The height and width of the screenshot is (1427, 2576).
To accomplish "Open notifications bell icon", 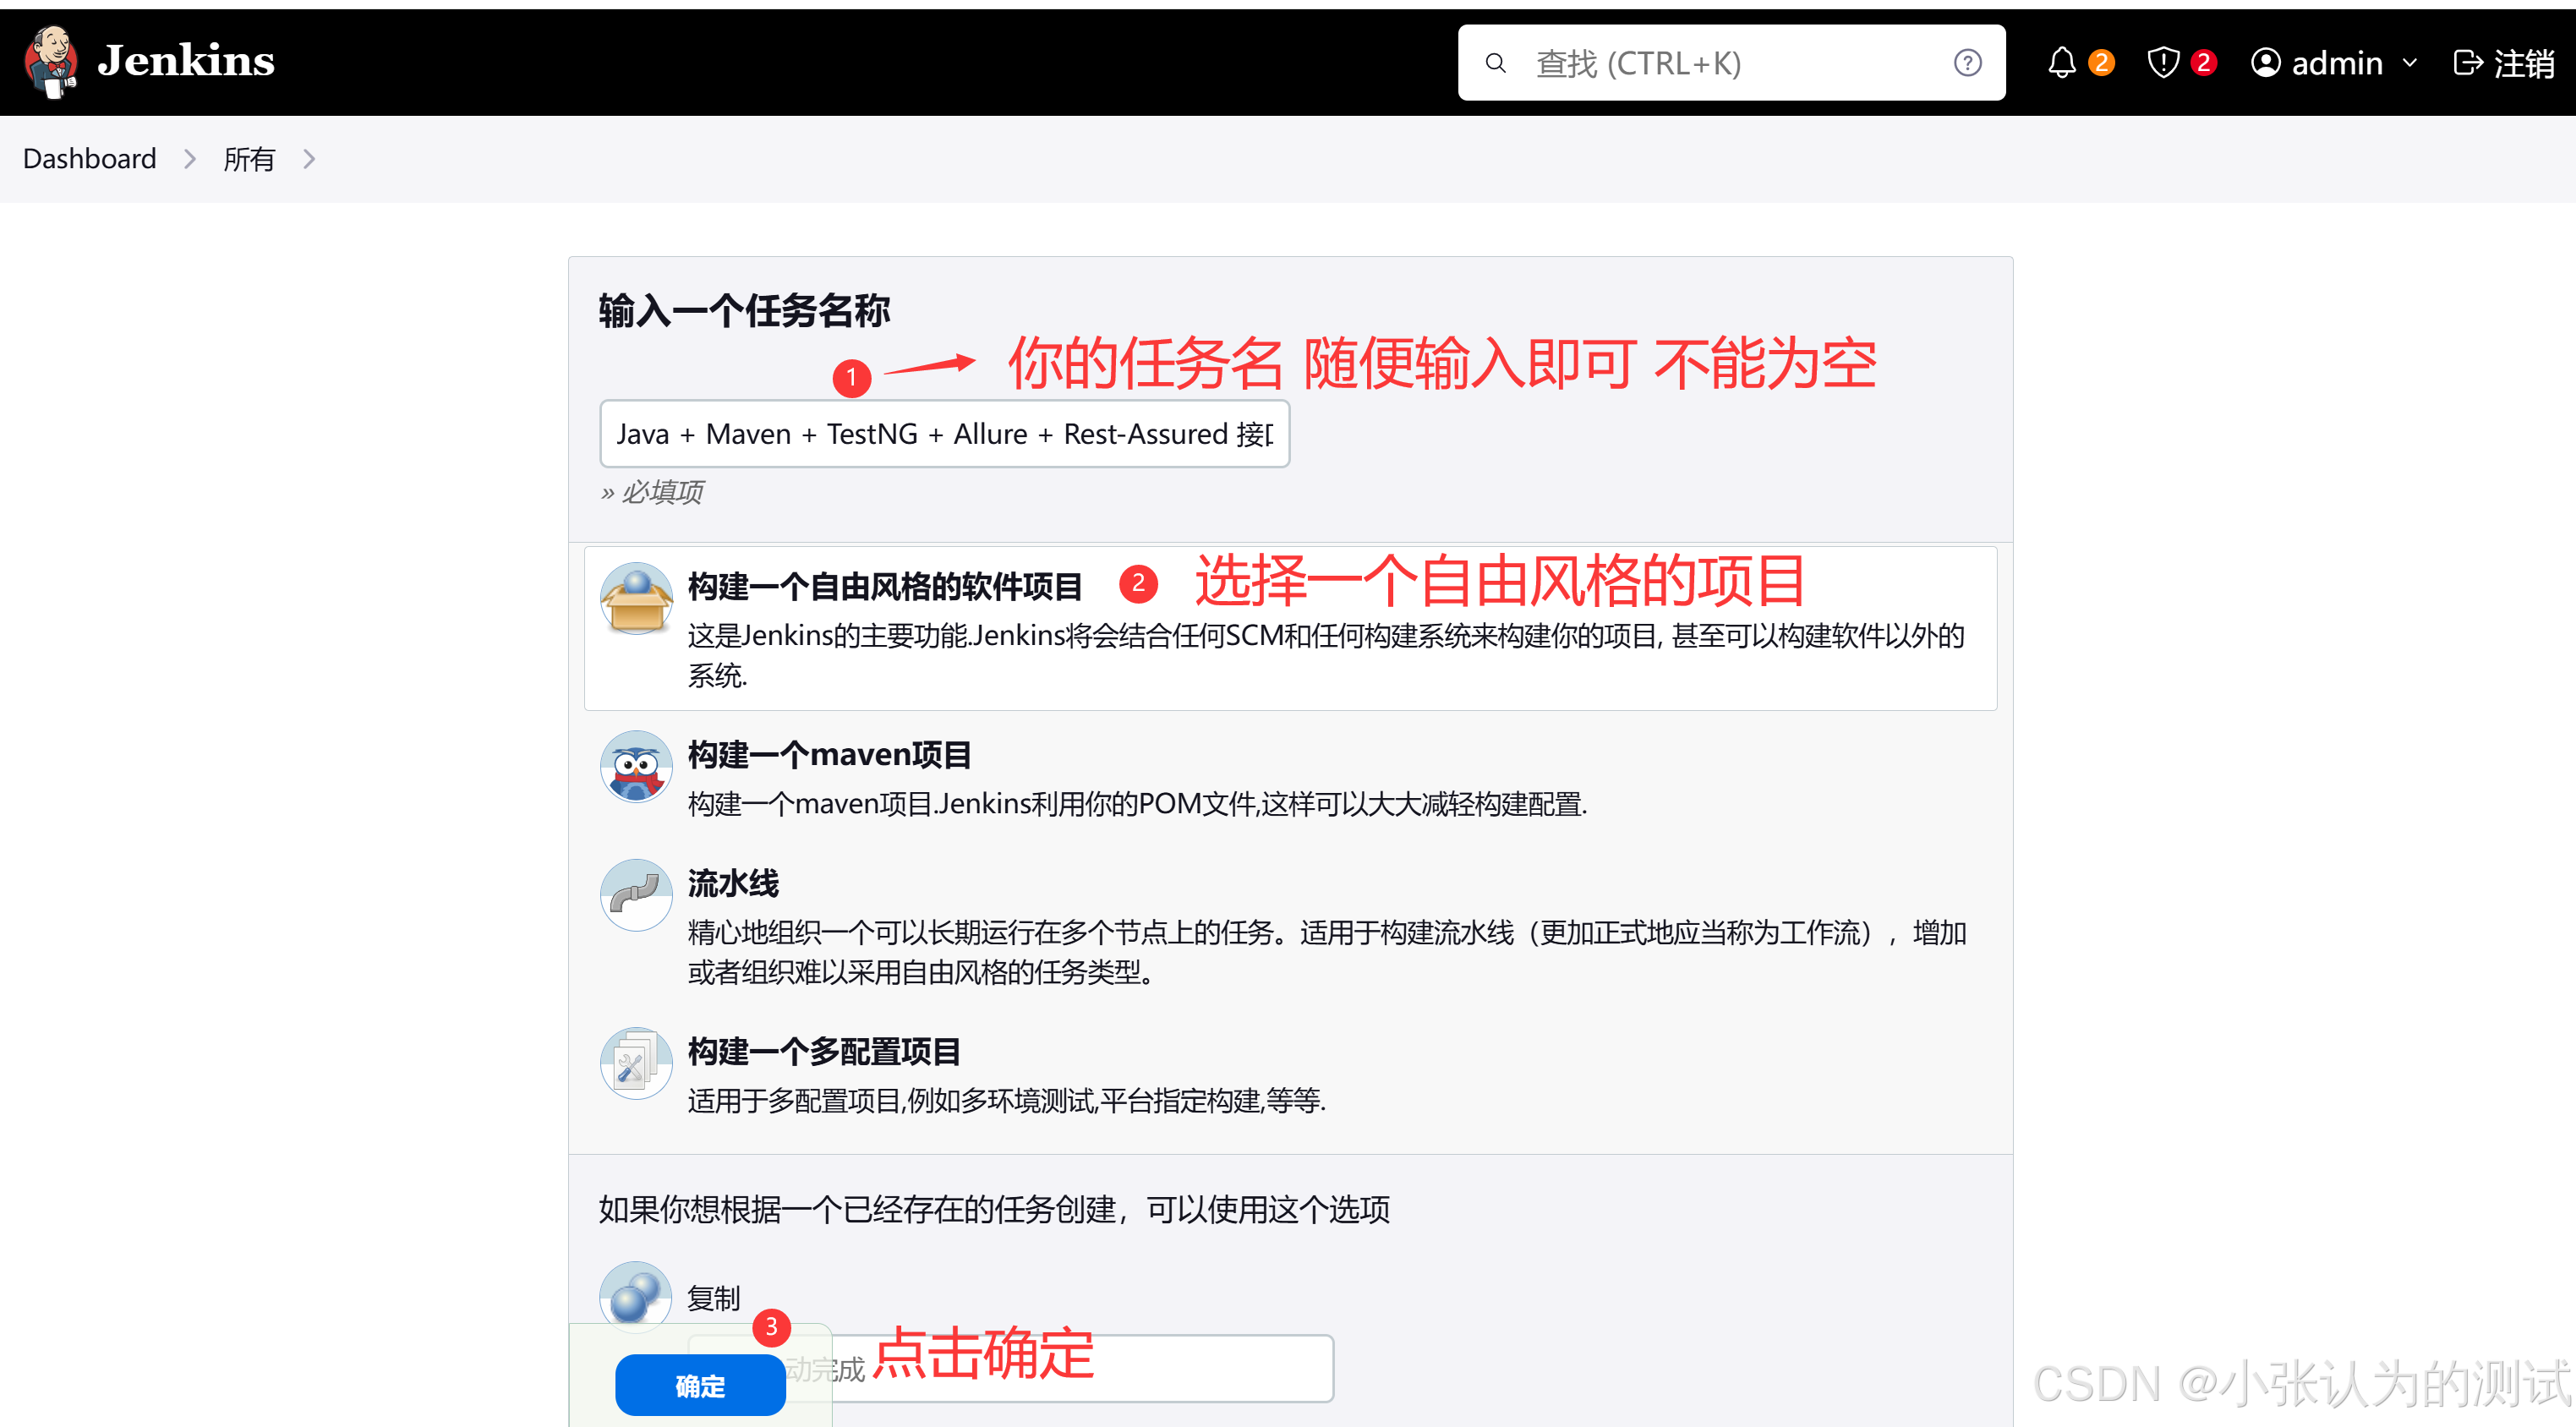I will [2061, 63].
